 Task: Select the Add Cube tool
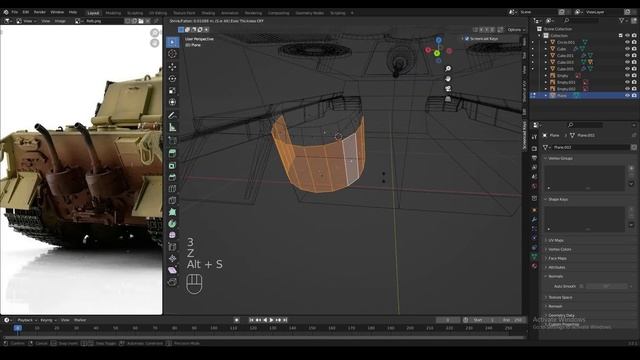172,140
